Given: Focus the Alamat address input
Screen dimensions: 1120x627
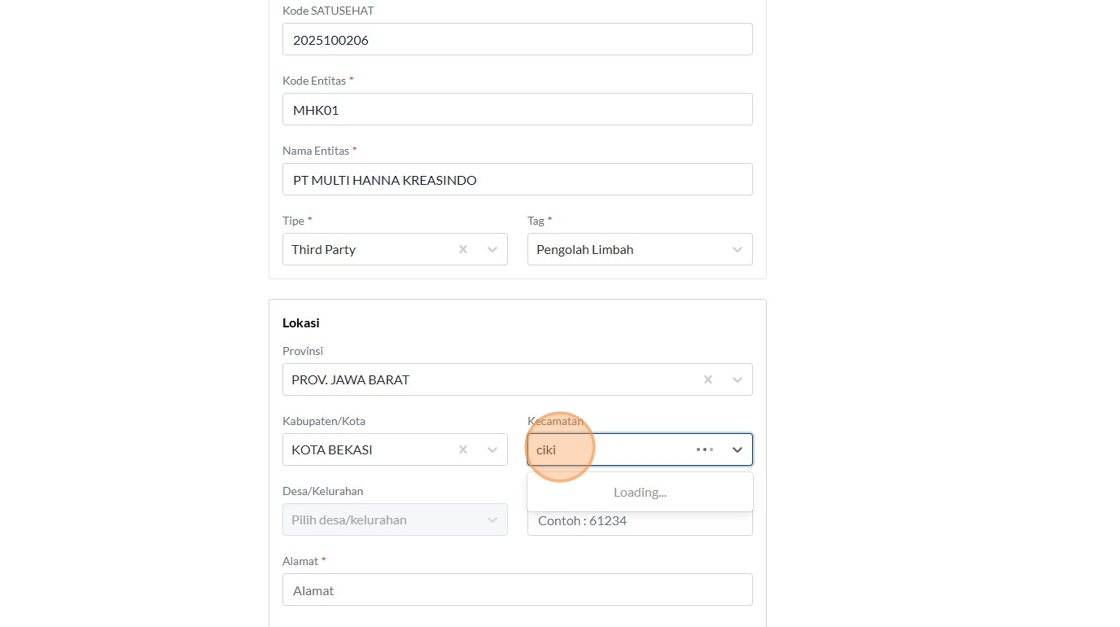Looking at the screenshot, I should click(517, 590).
